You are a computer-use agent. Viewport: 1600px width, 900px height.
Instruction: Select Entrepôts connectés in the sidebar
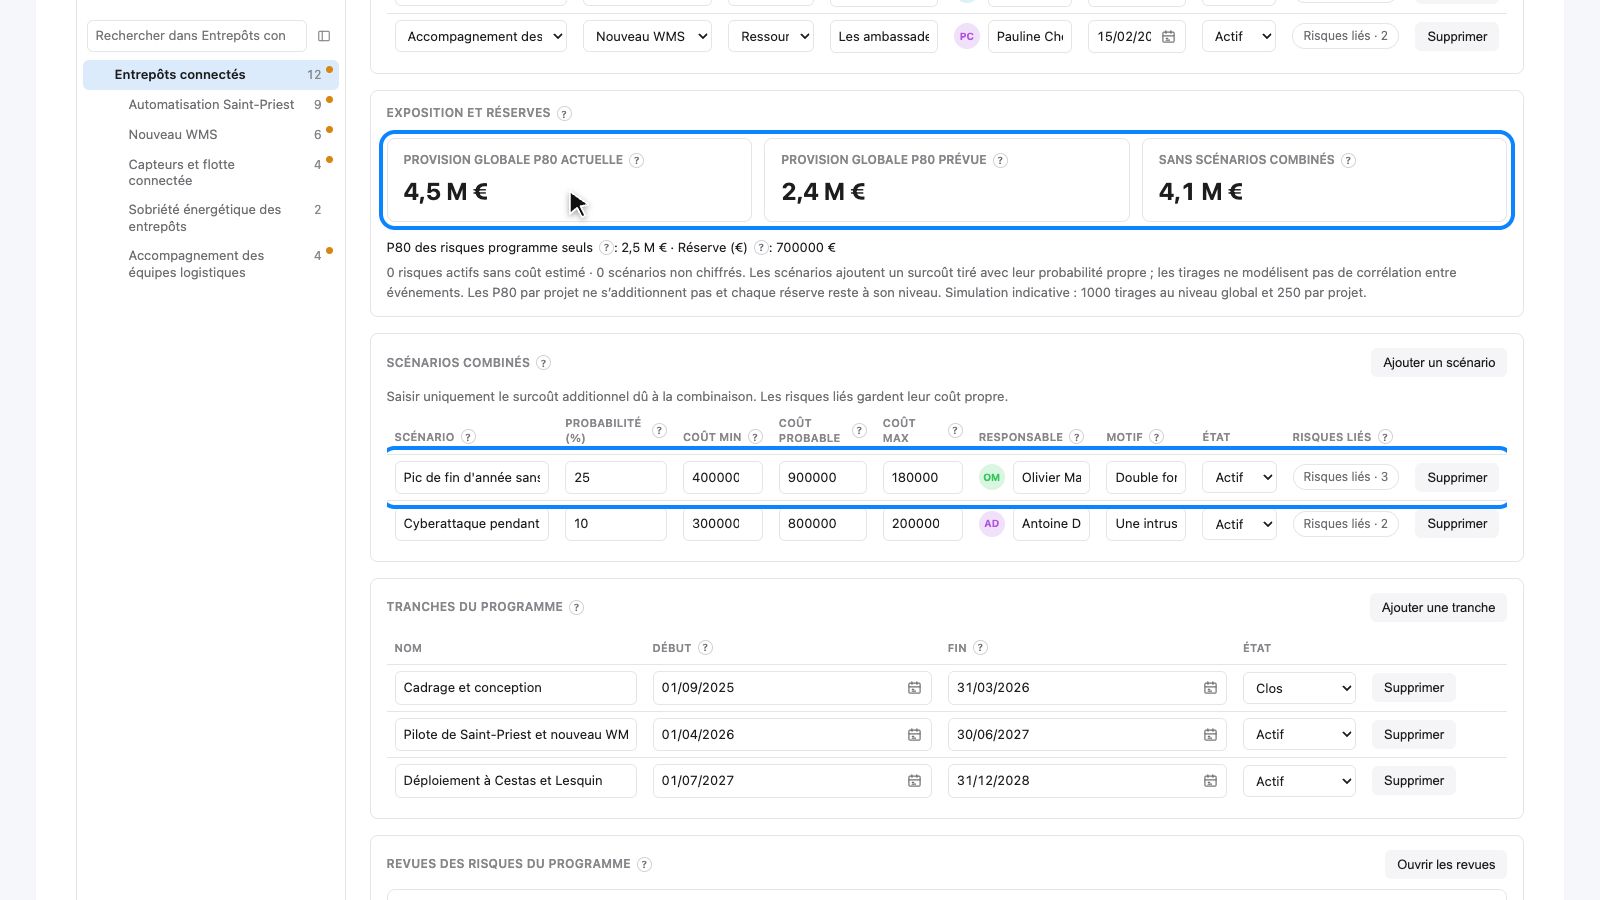pyautogui.click(x=211, y=75)
